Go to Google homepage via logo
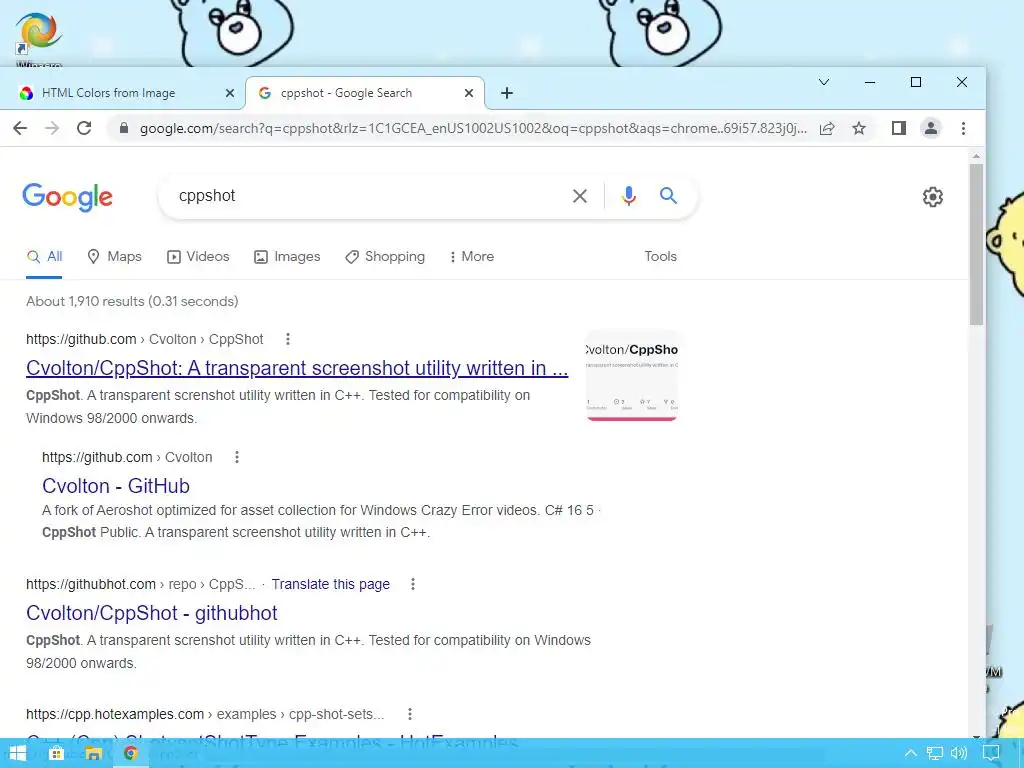The height and width of the screenshot is (768, 1024). [x=67, y=197]
